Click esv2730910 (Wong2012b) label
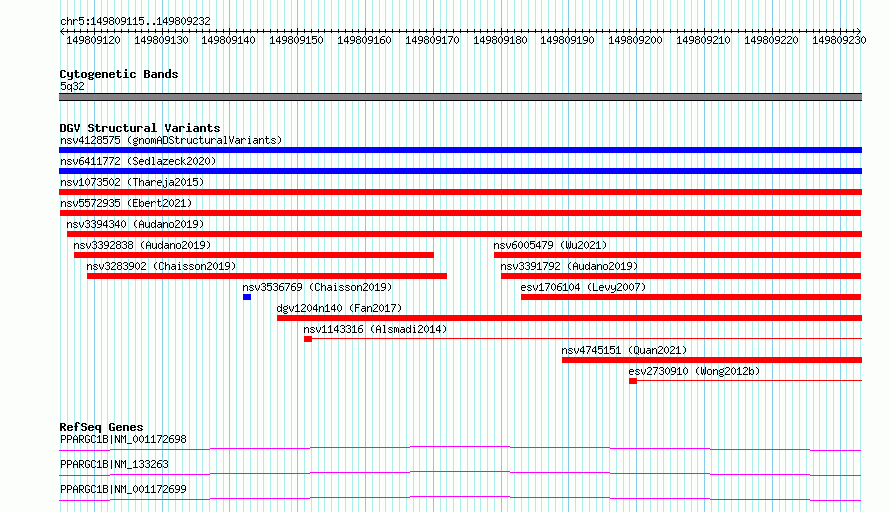 [694, 371]
